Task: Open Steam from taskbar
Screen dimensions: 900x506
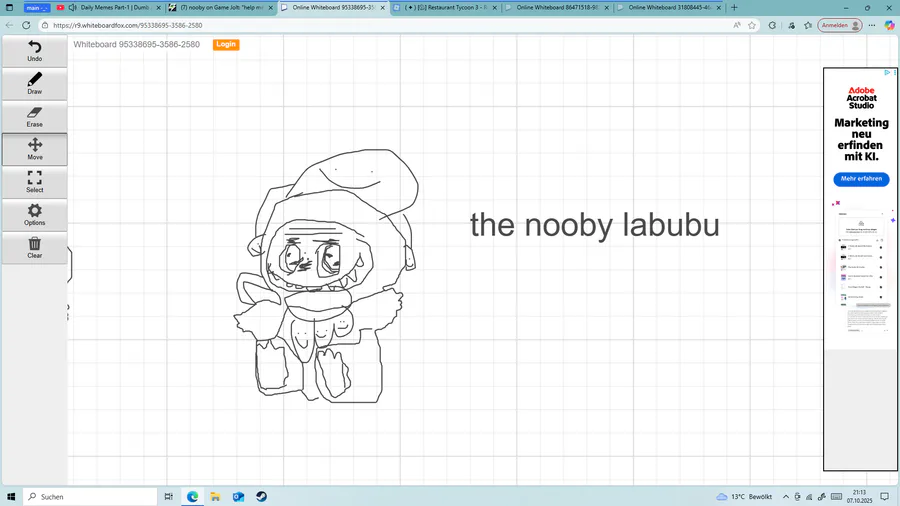Action: tap(261, 496)
